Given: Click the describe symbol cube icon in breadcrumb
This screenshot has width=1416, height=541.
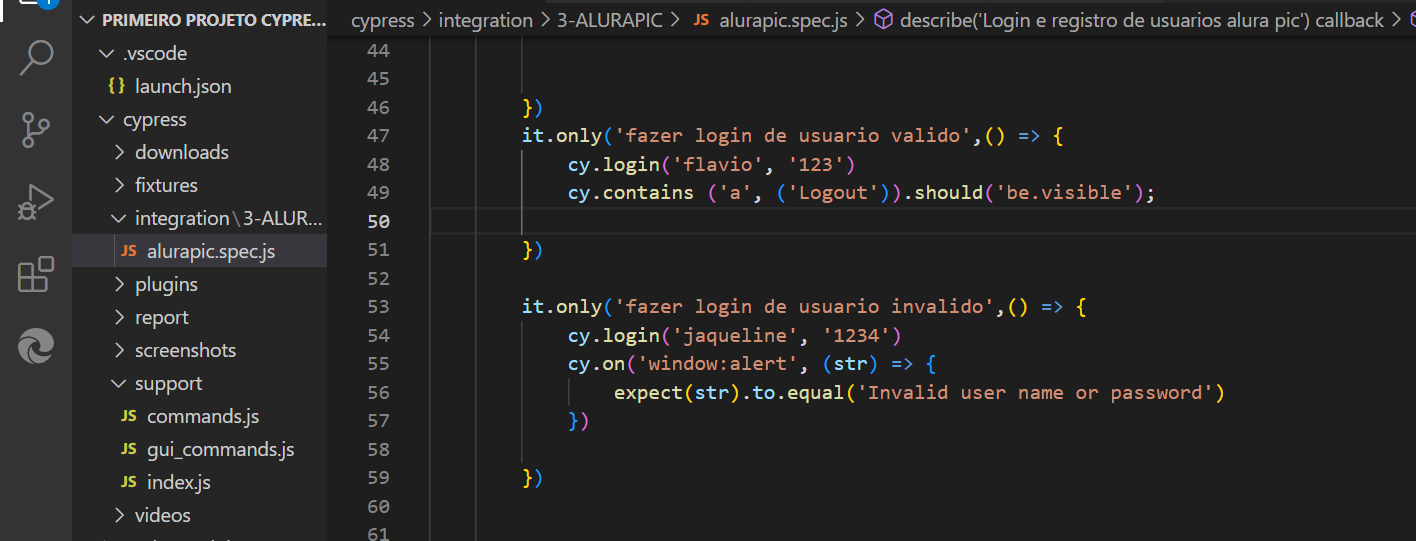Looking at the screenshot, I should click(883, 20).
